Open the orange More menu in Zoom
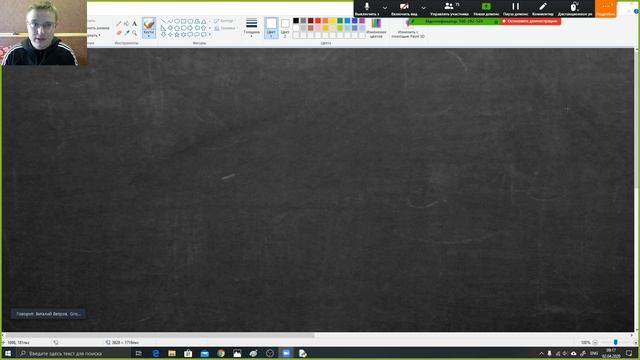Screen dimensions: 640x360 605,8
